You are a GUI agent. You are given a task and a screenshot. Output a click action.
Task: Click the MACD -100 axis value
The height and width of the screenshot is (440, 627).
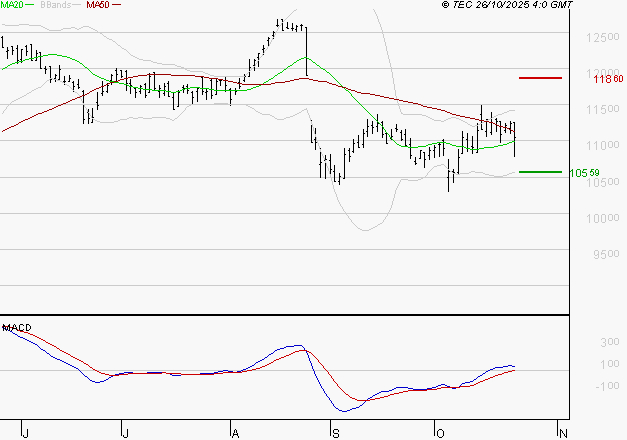(x=607, y=386)
